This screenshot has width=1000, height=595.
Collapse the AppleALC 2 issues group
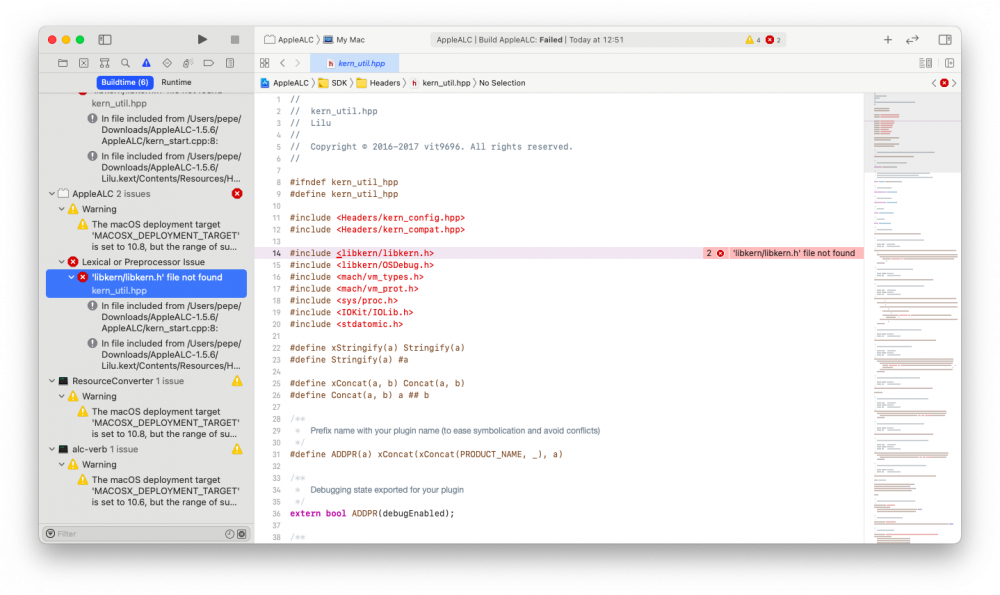point(52,194)
